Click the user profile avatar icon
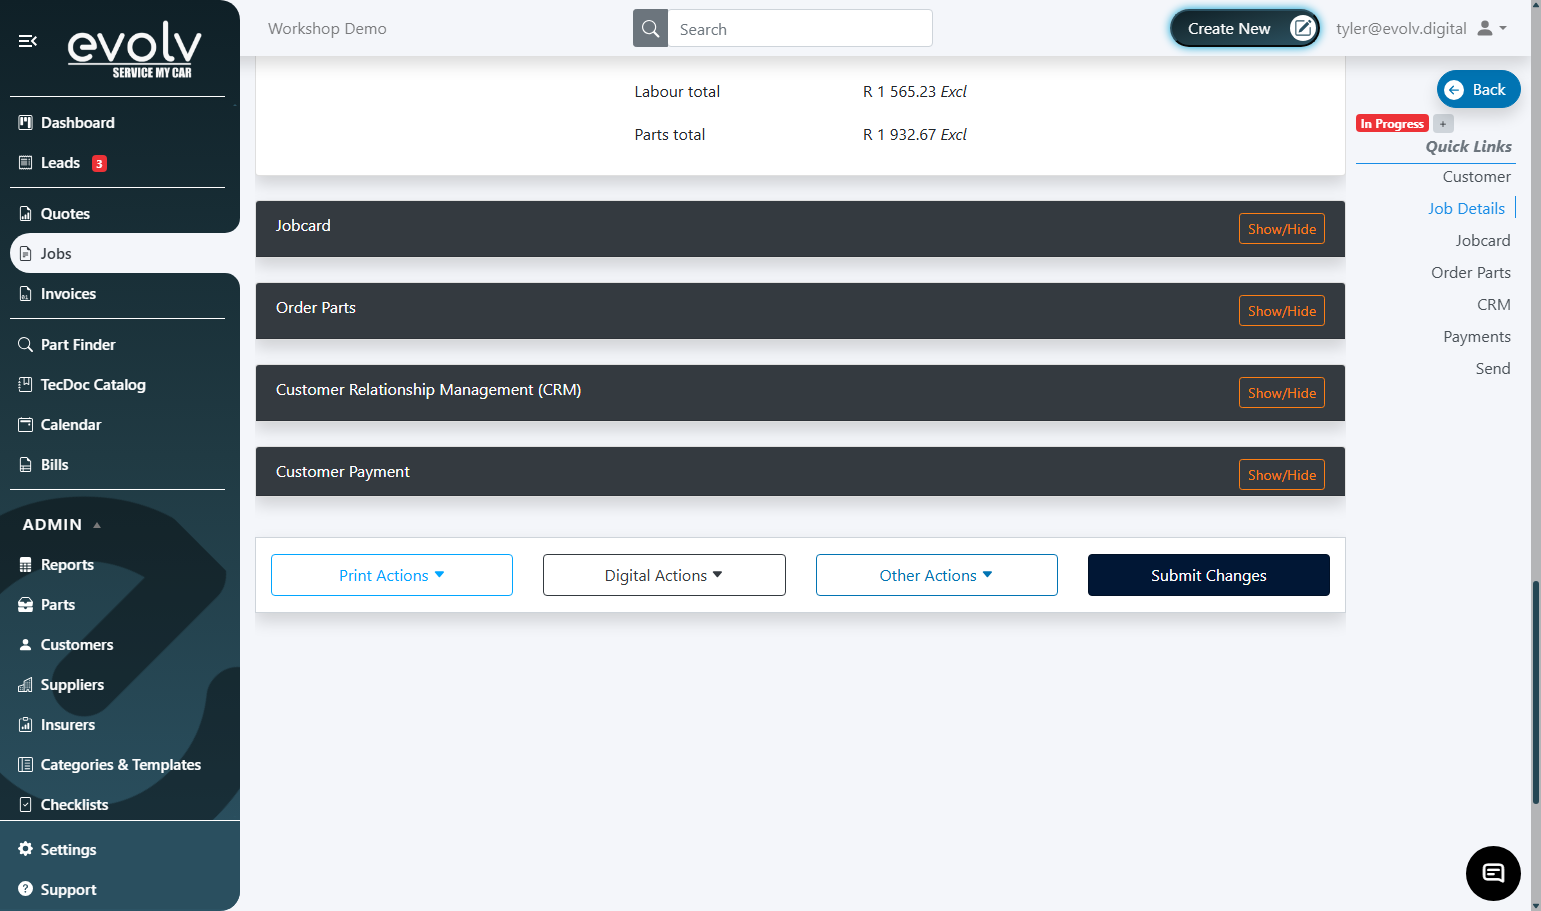 (x=1485, y=29)
